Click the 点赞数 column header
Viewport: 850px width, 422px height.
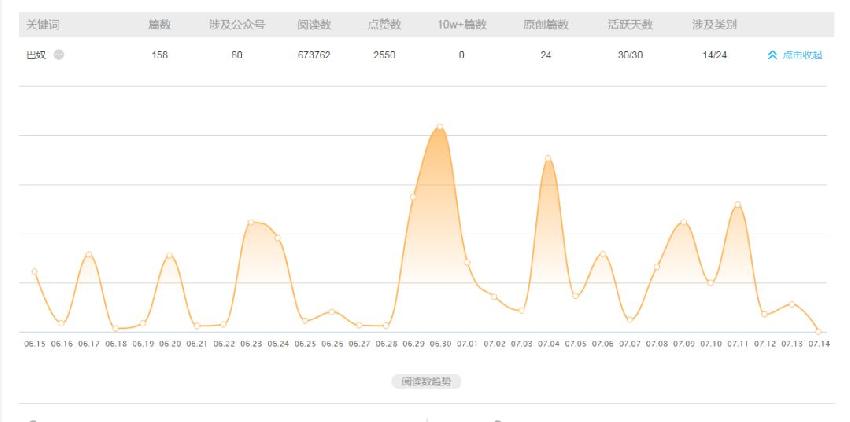(x=384, y=25)
